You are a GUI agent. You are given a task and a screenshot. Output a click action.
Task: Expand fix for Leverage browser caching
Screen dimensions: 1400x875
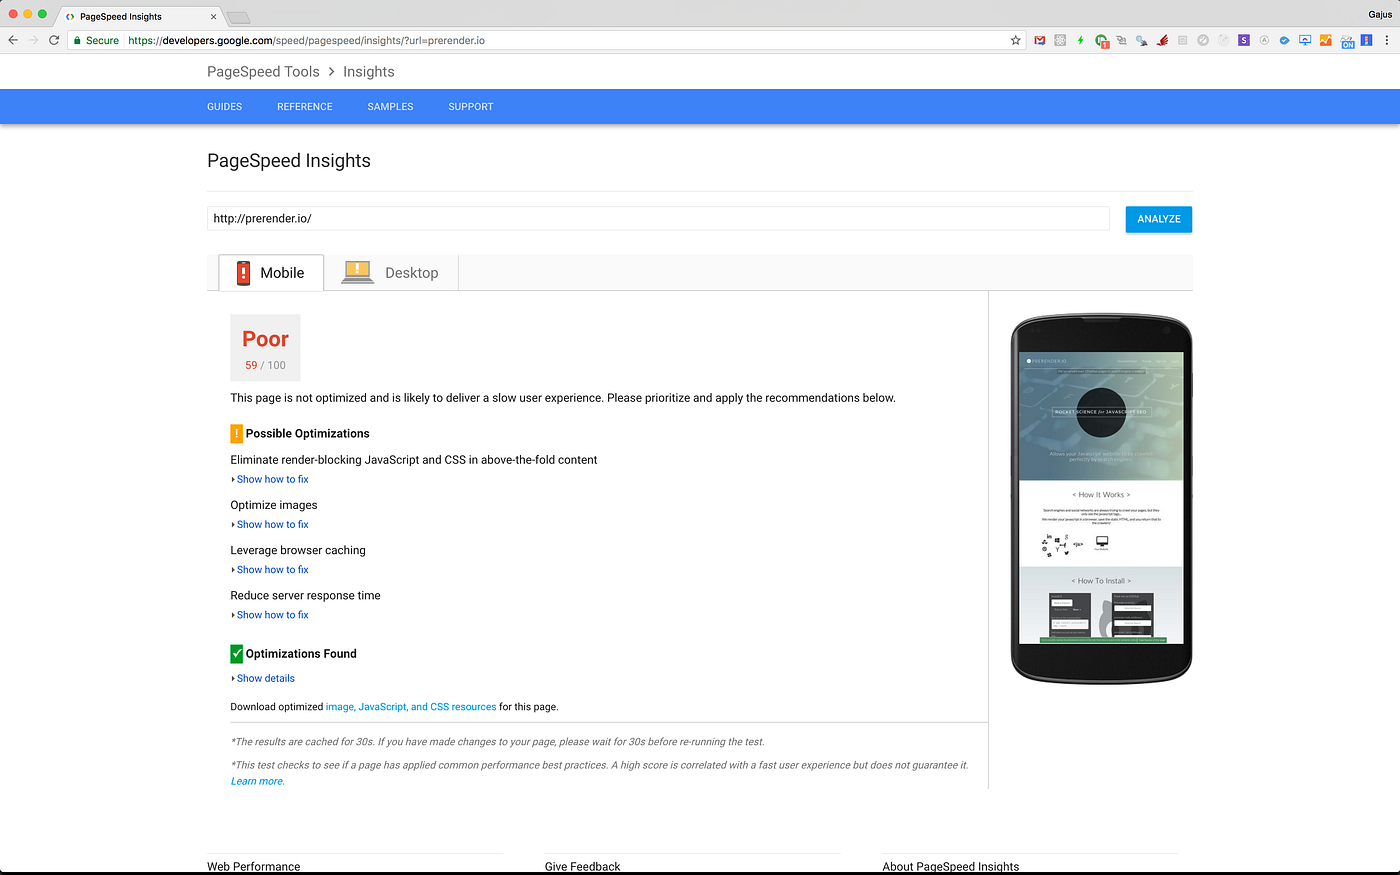tap(272, 569)
